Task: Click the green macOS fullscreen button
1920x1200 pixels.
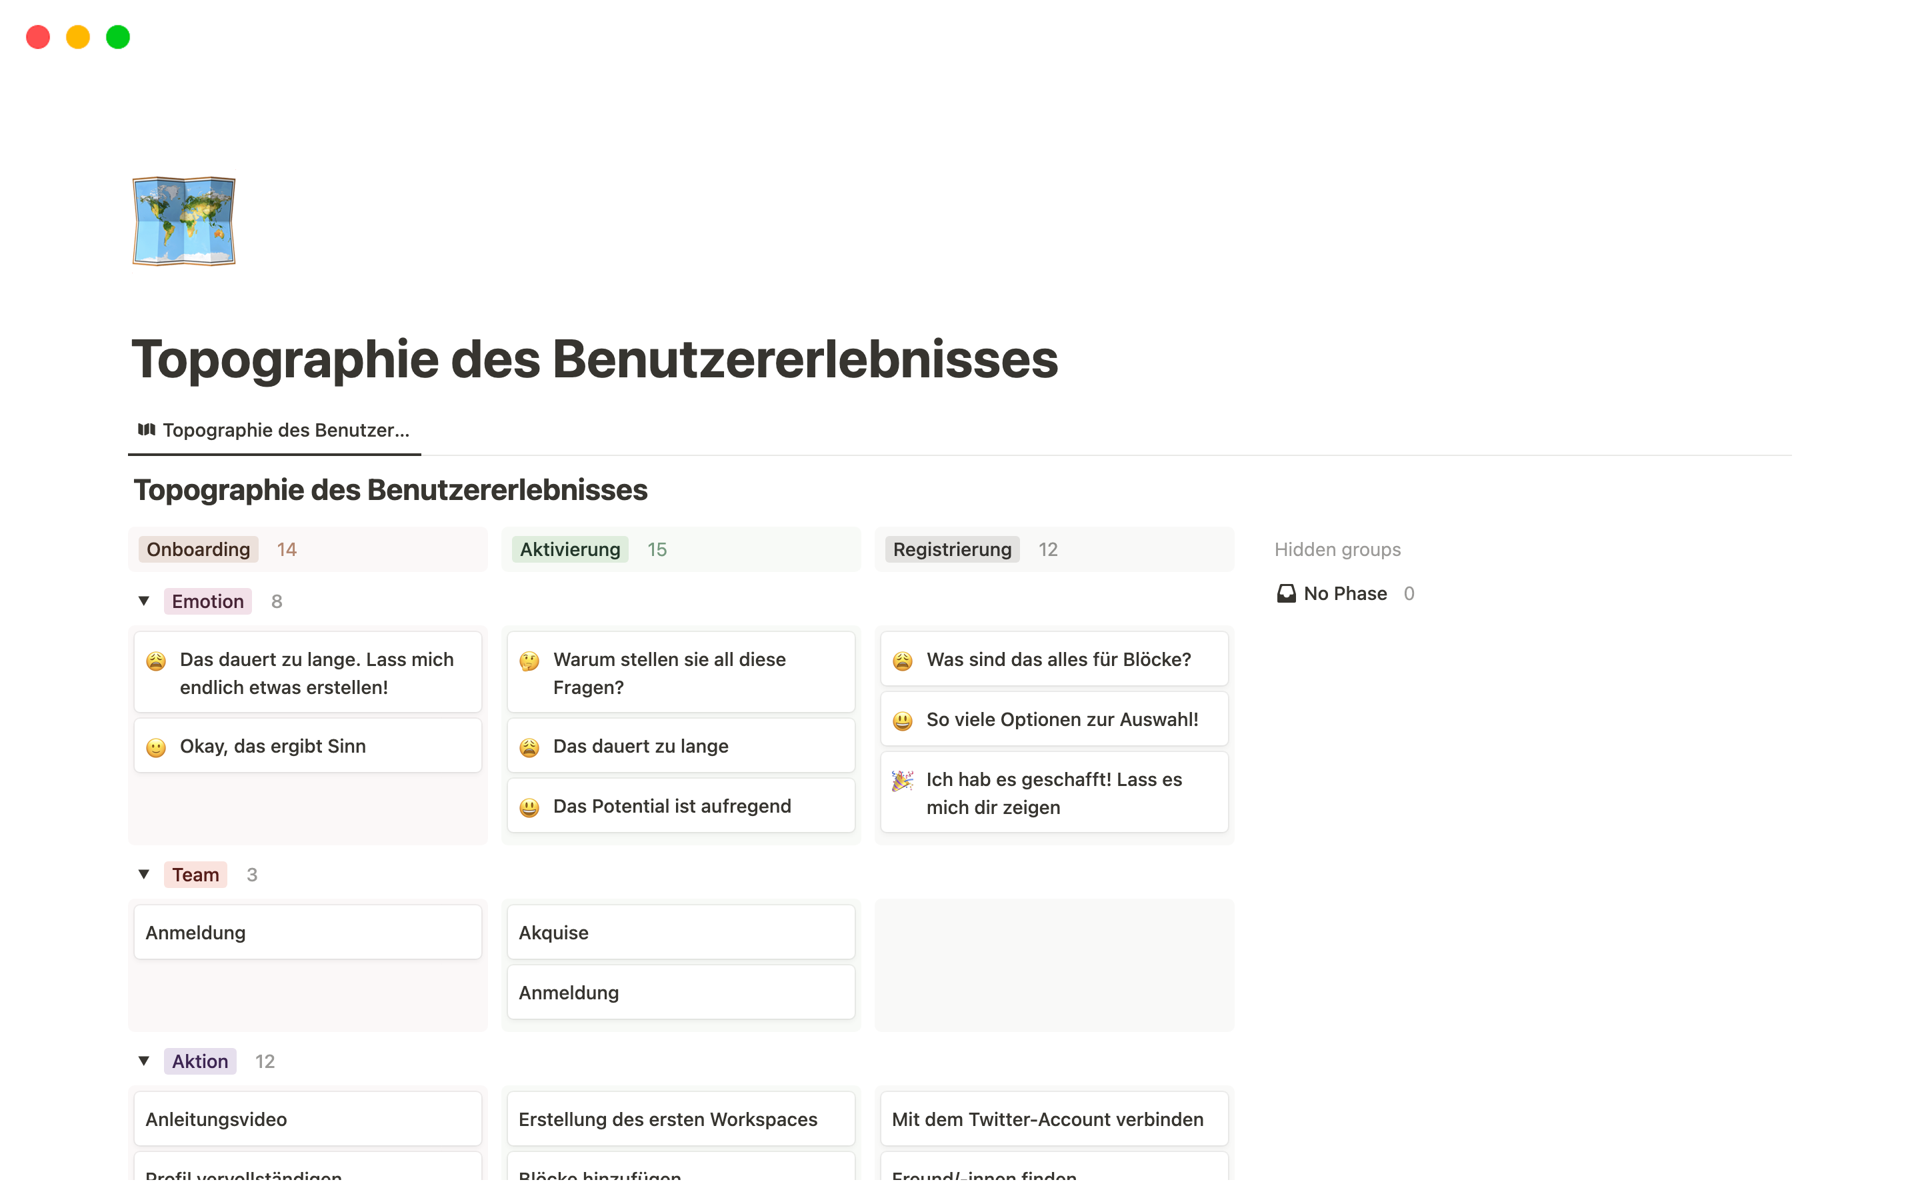Action: click(x=118, y=37)
